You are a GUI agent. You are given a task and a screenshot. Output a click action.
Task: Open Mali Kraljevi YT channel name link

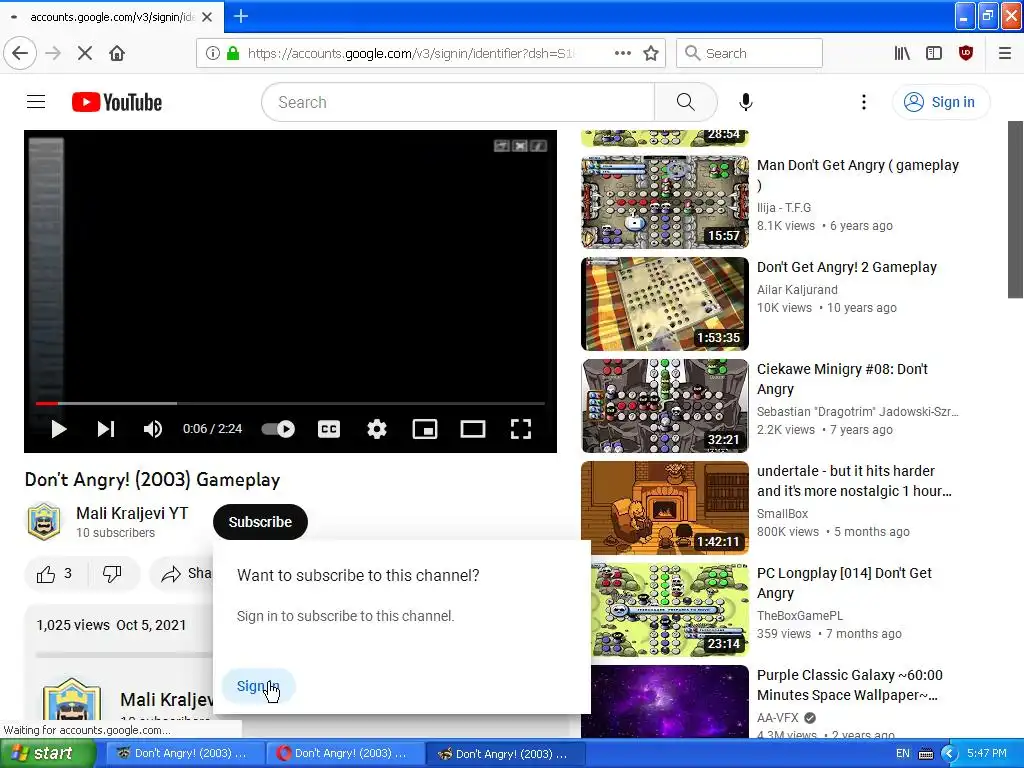(132, 513)
